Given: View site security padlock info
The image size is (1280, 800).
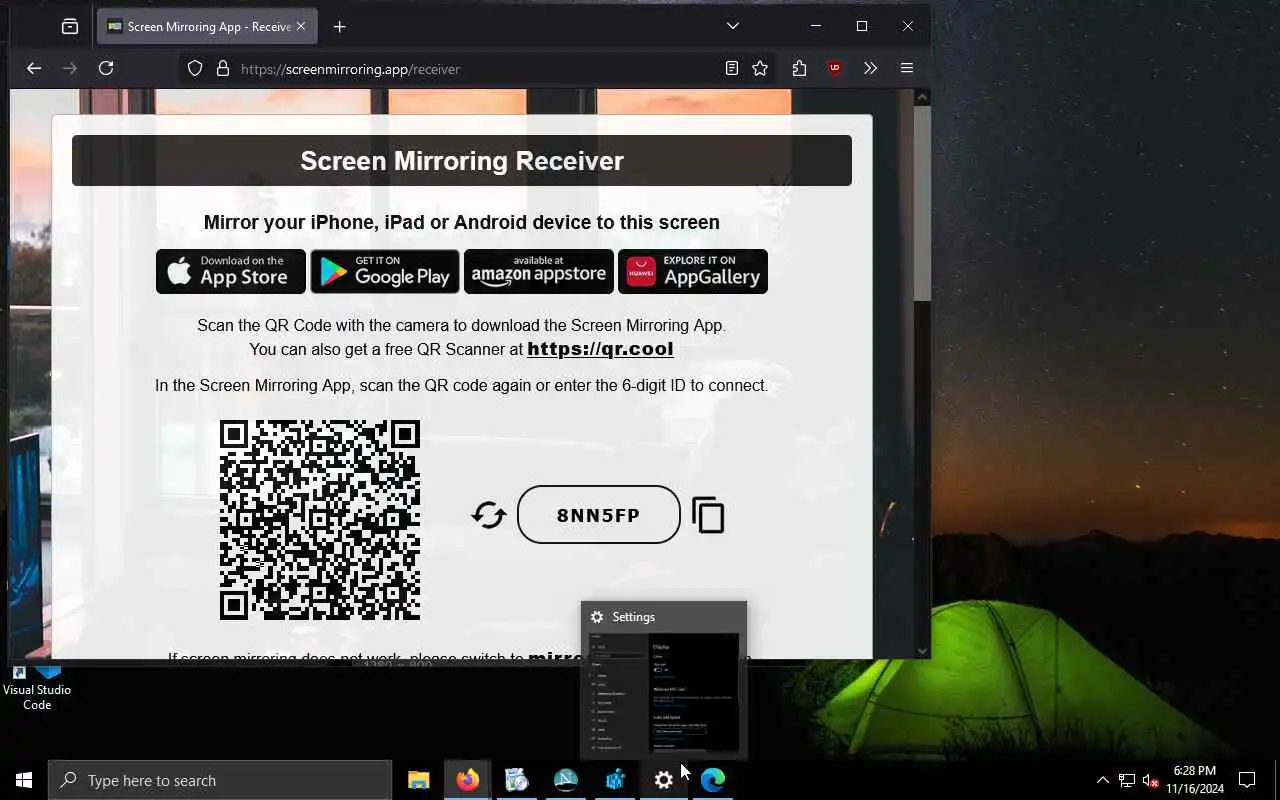Looking at the screenshot, I should (x=223, y=69).
